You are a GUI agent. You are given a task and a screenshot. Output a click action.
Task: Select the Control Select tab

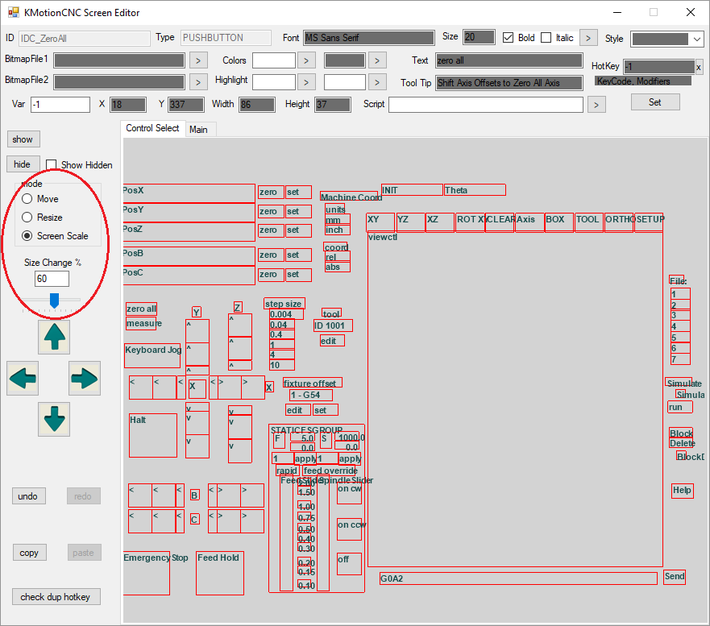coord(152,129)
